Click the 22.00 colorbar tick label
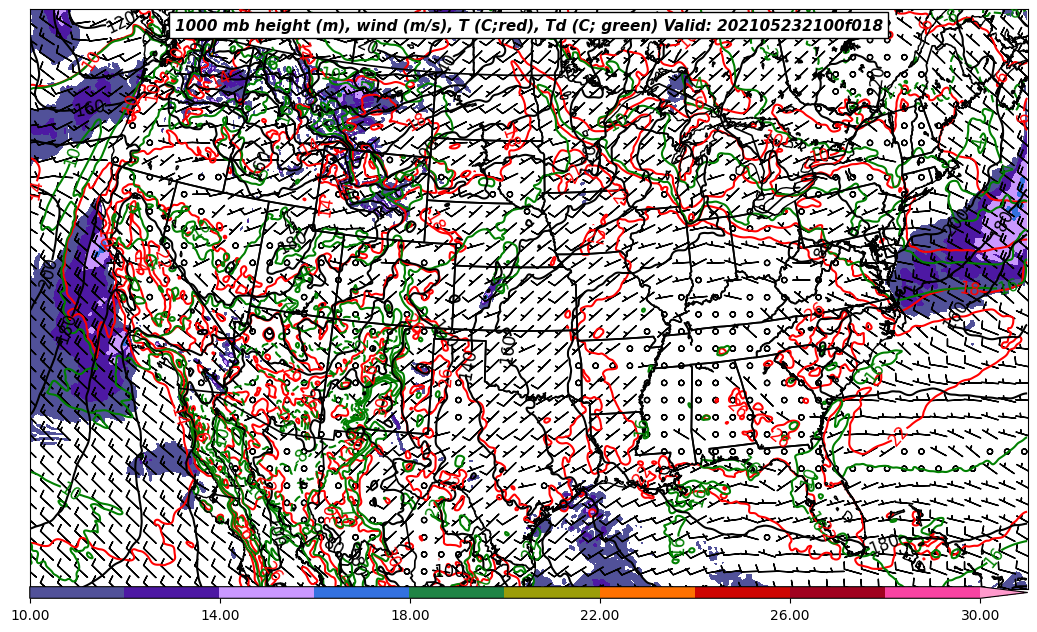The height and width of the screenshot is (632, 1037). tap(600, 615)
